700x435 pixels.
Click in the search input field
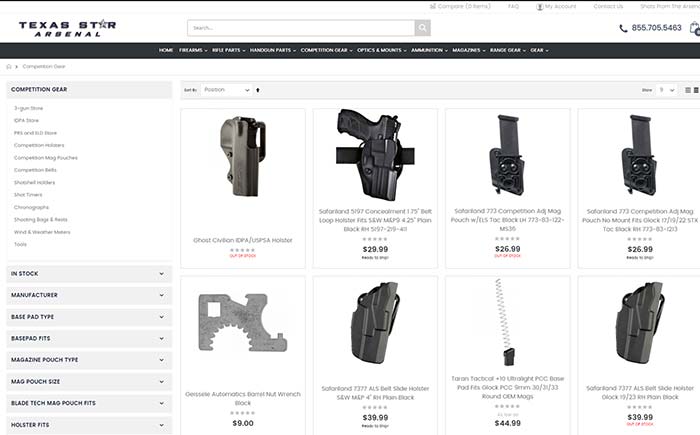click(x=301, y=28)
